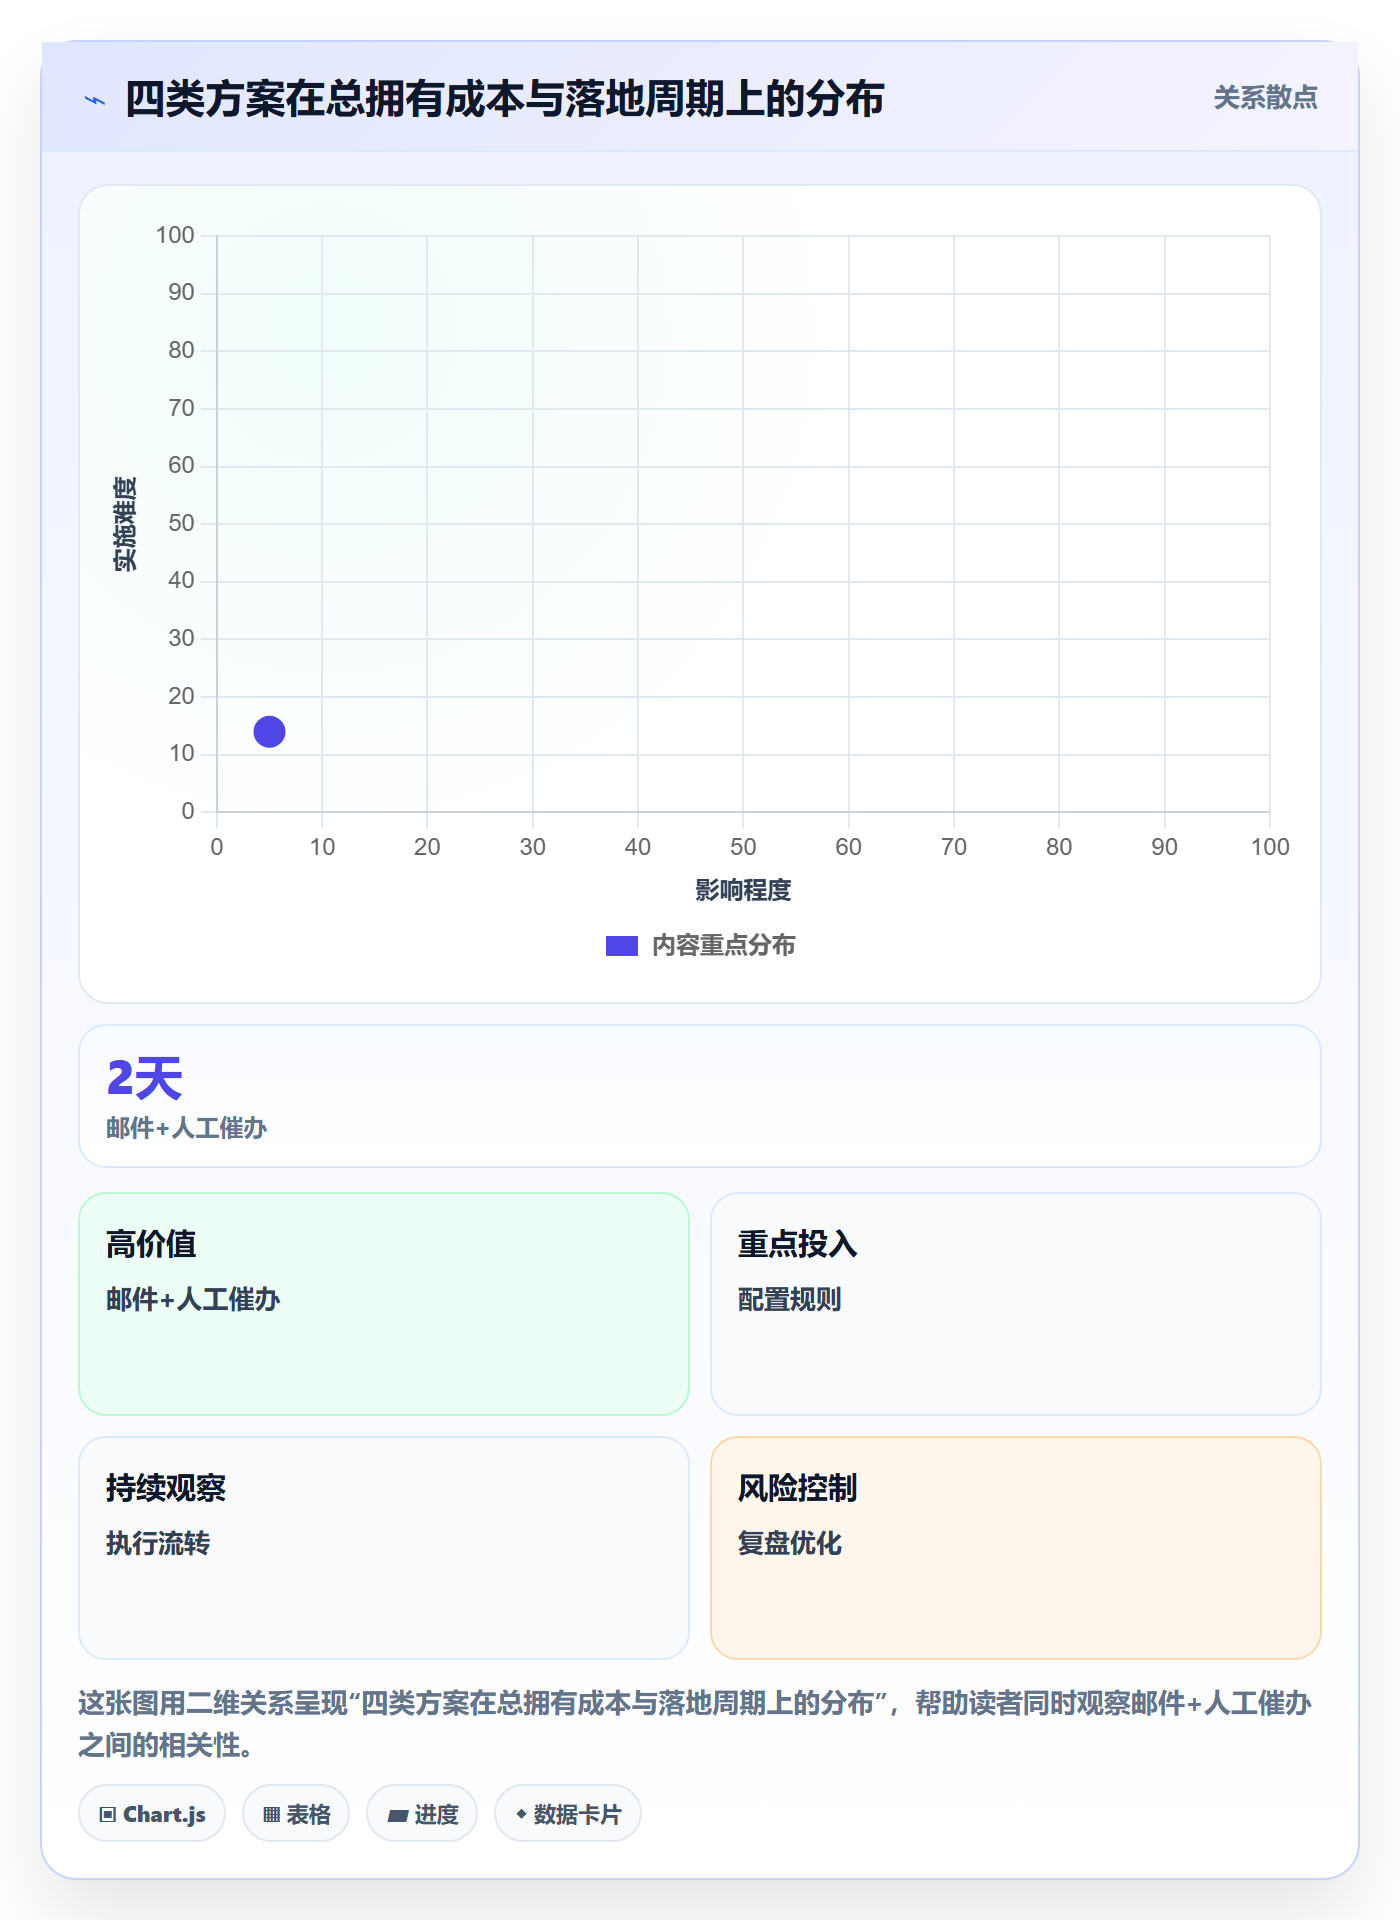Toggle the 内容重点分布 legend label
This screenshot has width=1400, height=1920.
723,946
